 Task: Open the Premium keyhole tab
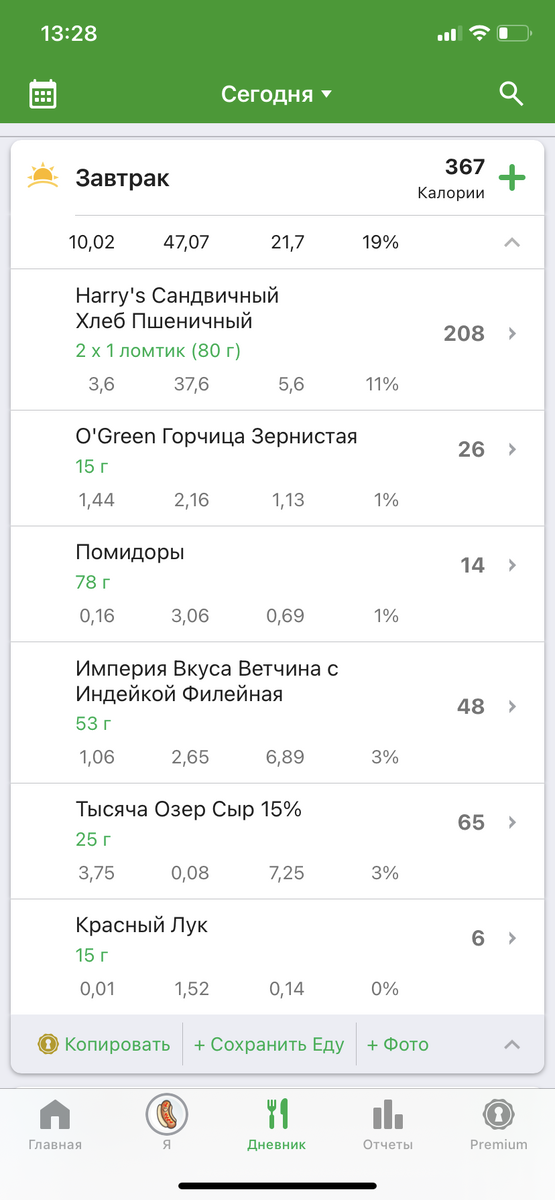point(499,1125)
